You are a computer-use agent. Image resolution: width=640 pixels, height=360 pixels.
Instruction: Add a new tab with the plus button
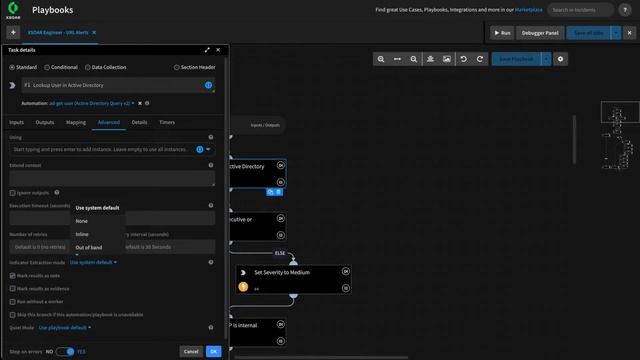(13, 32)
